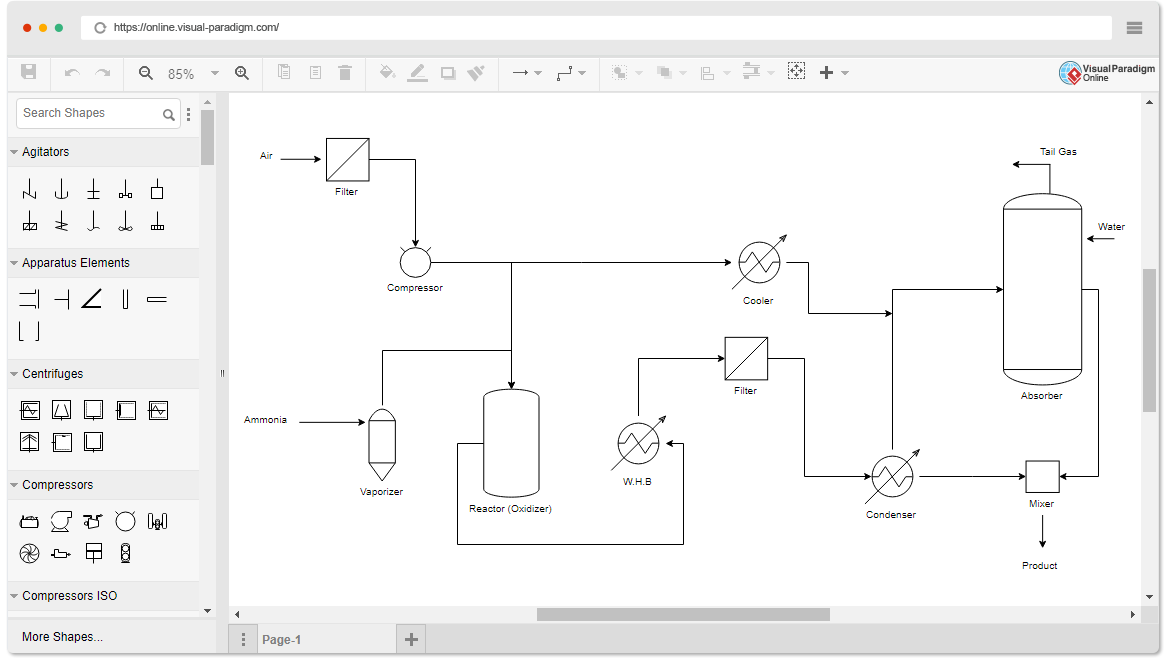This screenshot has height=665, width=1170.
Task: Select the Mixer square shape
Action: (1042, 477)
